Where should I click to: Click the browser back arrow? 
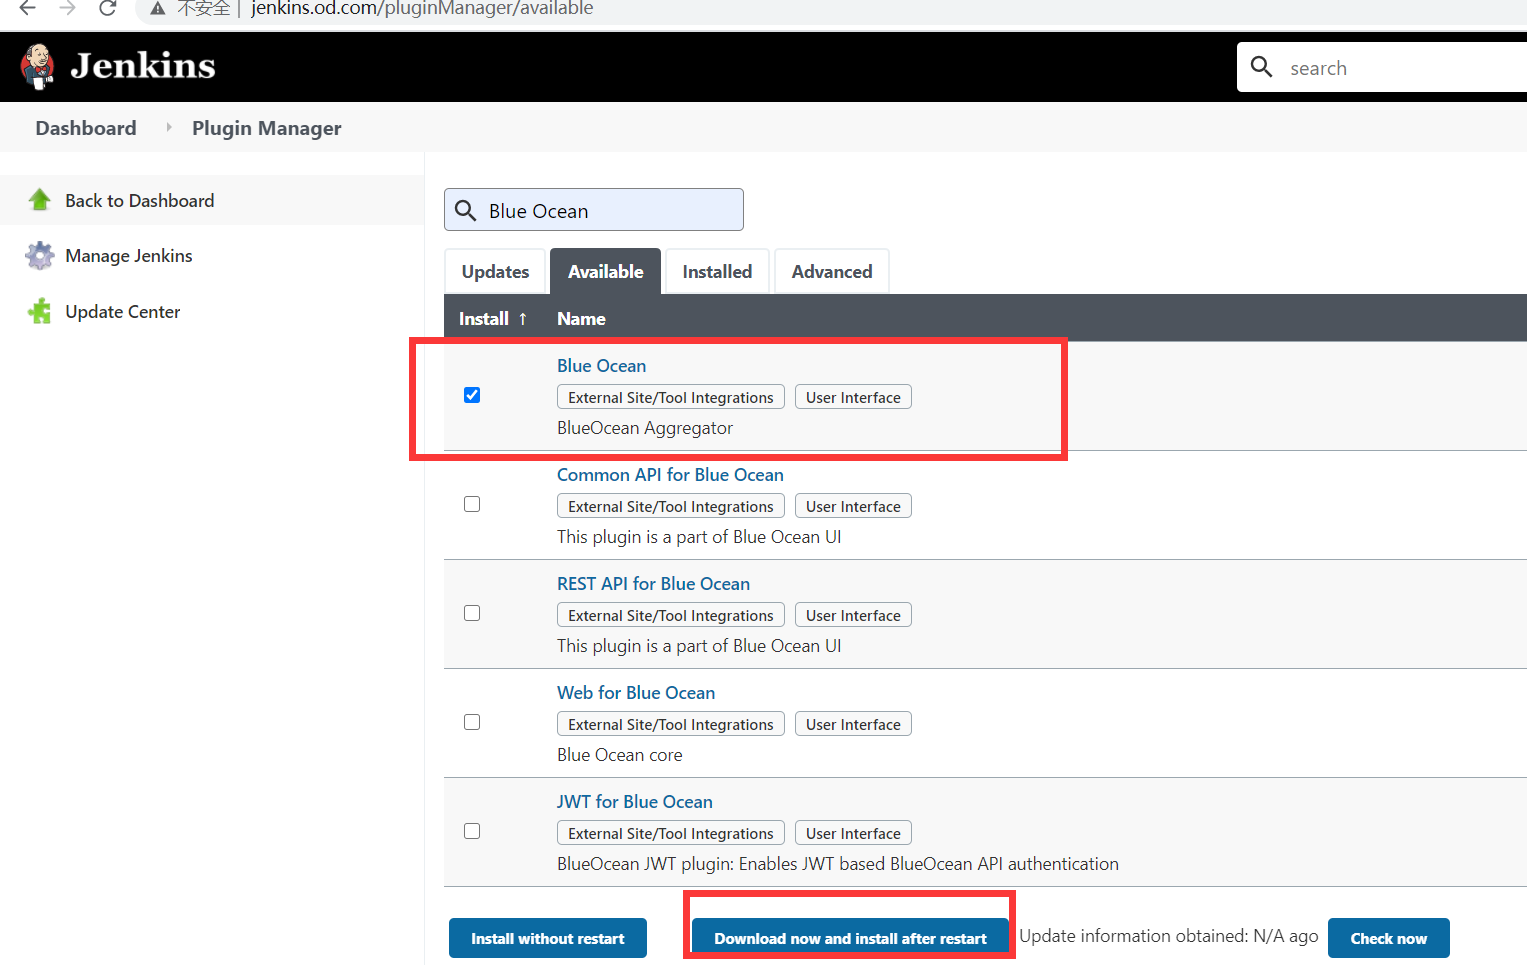click(x=28, y=8)
